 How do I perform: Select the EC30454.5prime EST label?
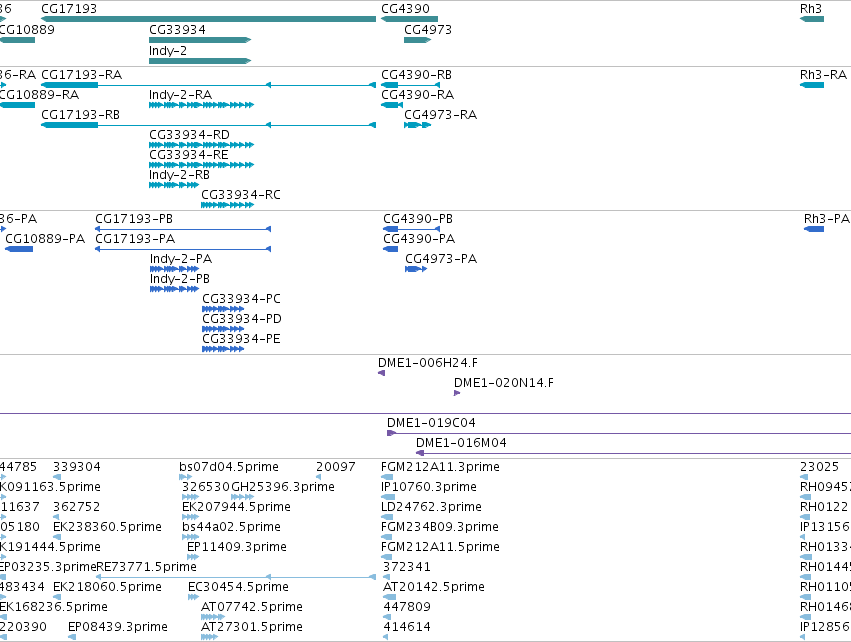[238, 587]
